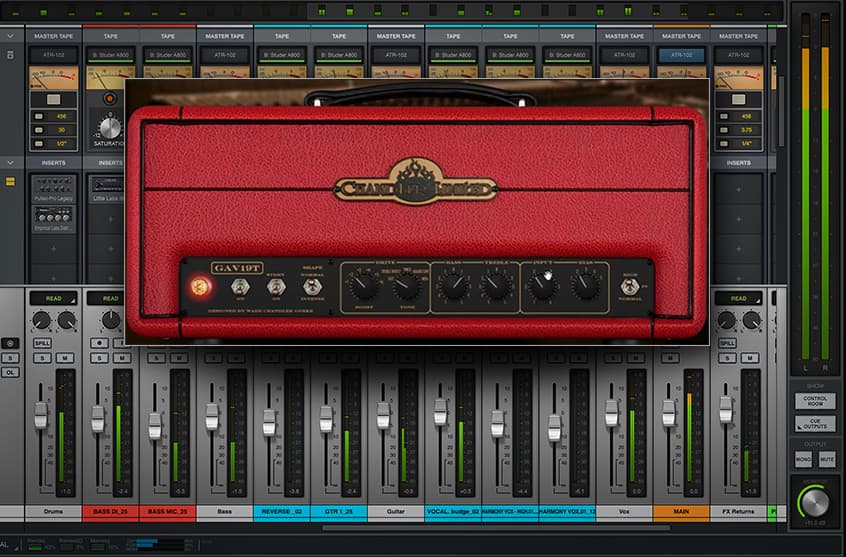Image resolution: width=846 pixels, height=557 pixels.
Task: Click ATR-102 selector on FX Returns strip
Action: pos(738,55)
